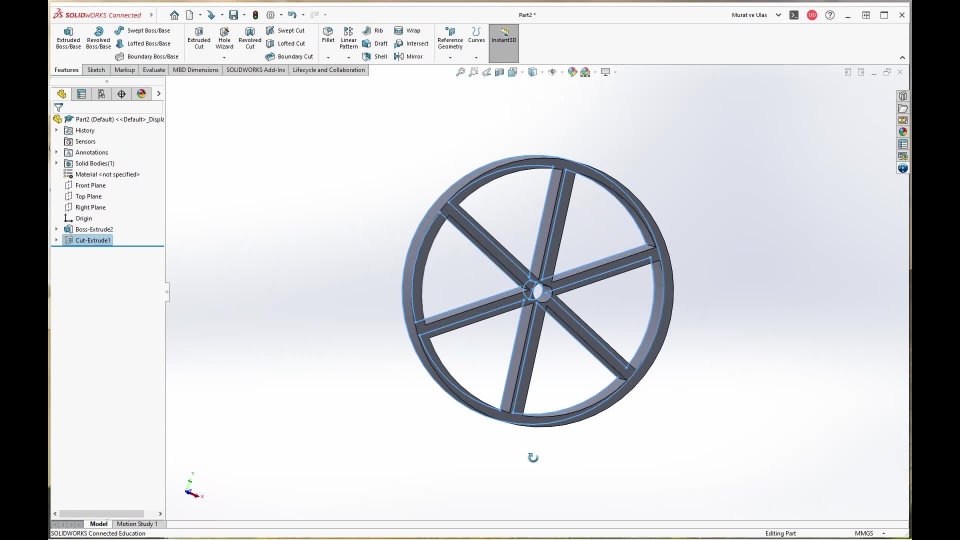Image resolution: width=960 pixels, height=540 pixels.
Task: Open the Curves tool
Action: [476, 35]
